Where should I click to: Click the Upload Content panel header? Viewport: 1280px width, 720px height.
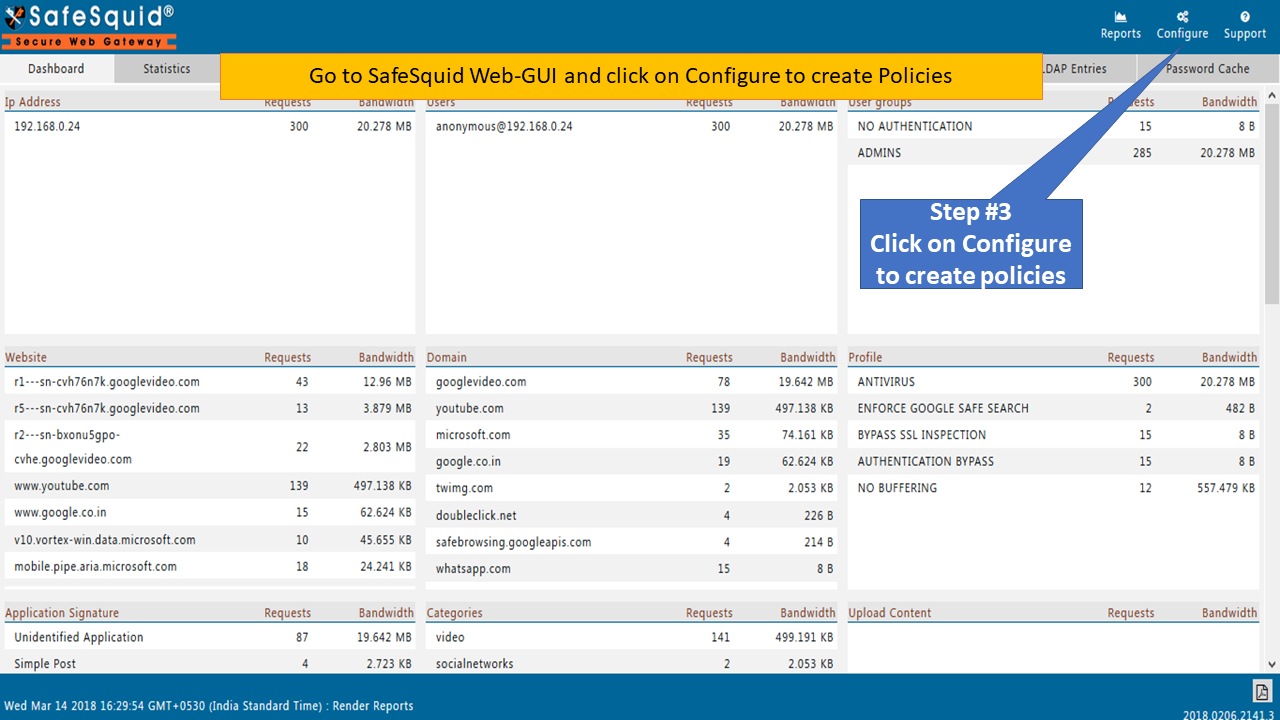890,613
